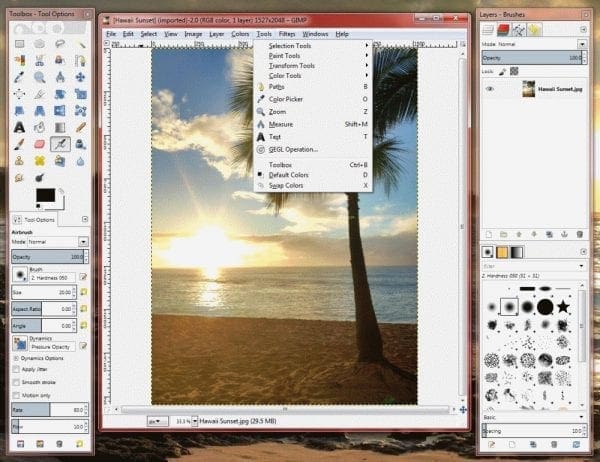This screenshot has width=600, height=462.
Task: Expand the Transform Tools submenu
Action: coord(313,65)
